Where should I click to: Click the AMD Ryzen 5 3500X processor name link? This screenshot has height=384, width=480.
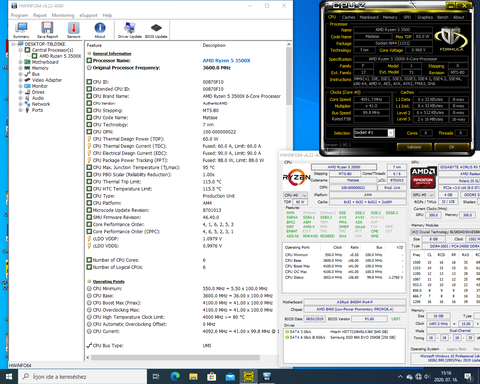point(226,60)
